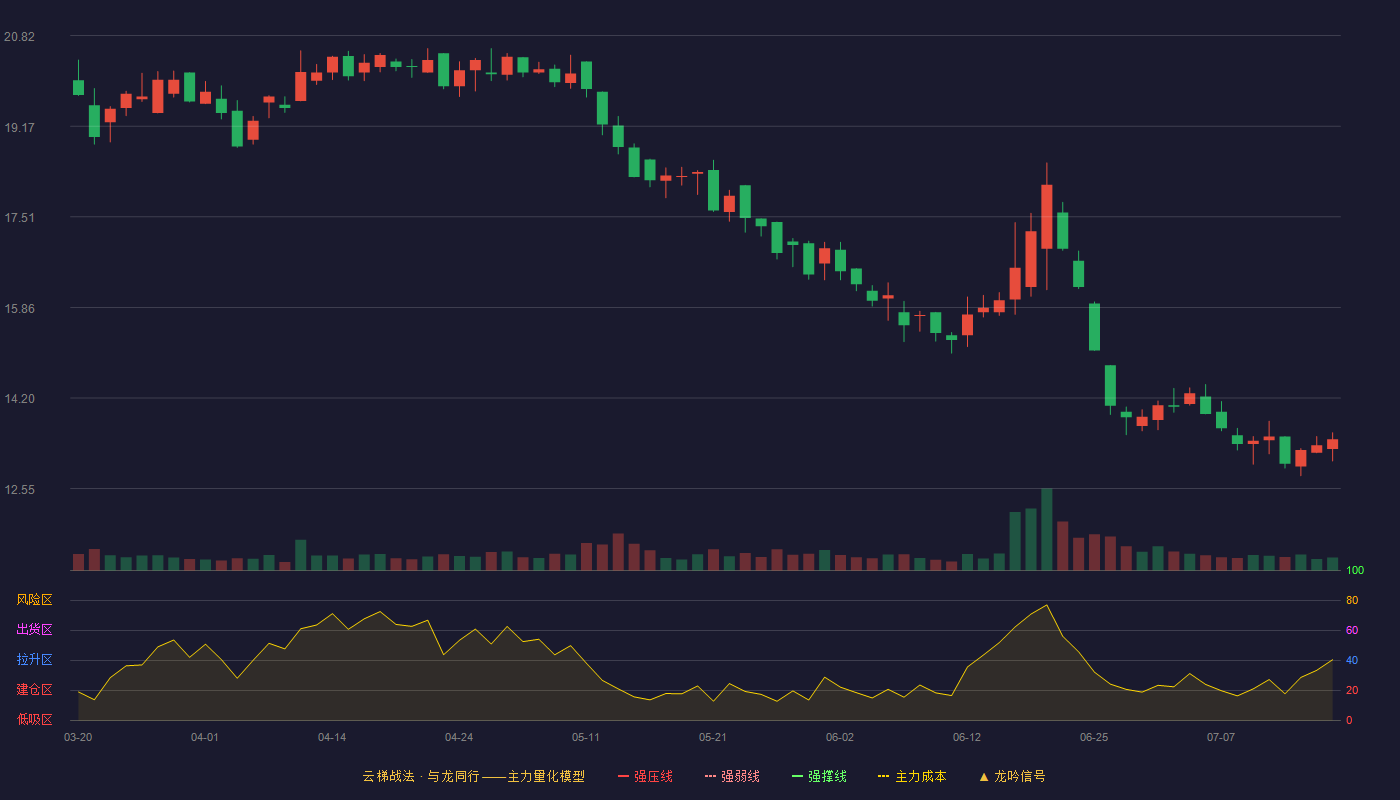Click the 14.20 price axis label
The width and height of the screenshot is (1400, 800).
pyautogui.click(x=19, y=399)
